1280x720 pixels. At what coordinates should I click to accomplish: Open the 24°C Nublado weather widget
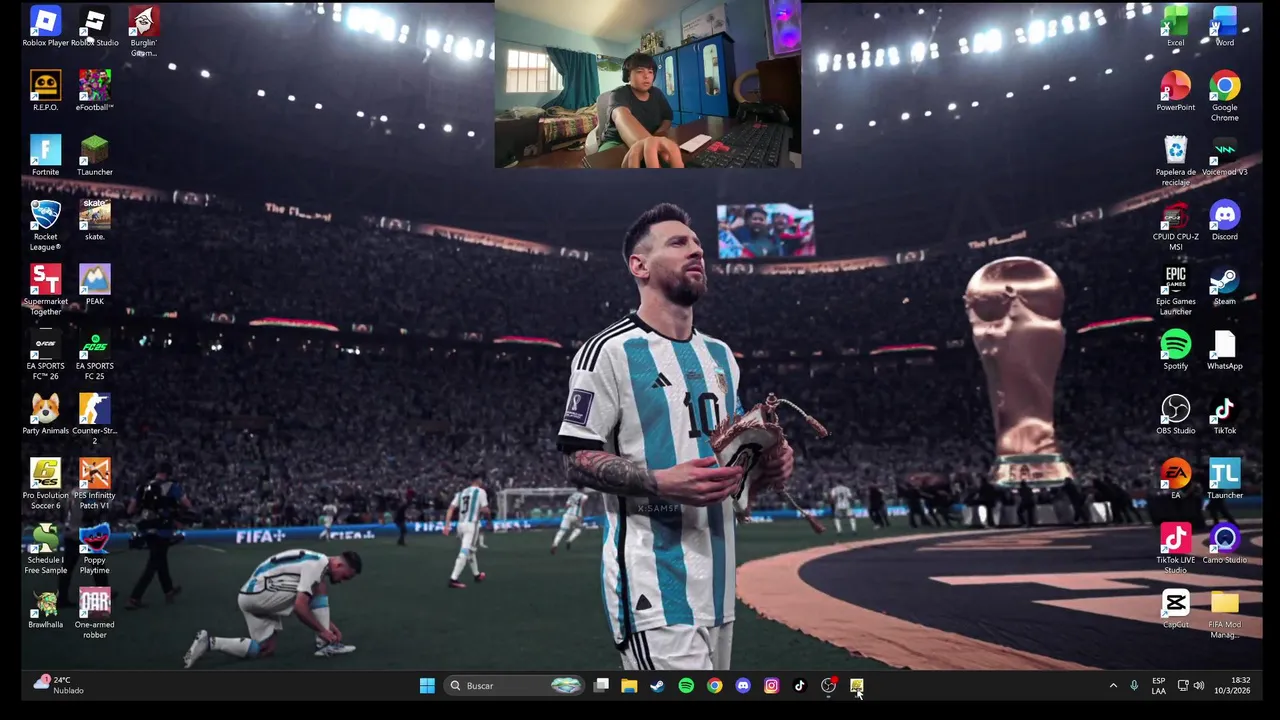58,685
